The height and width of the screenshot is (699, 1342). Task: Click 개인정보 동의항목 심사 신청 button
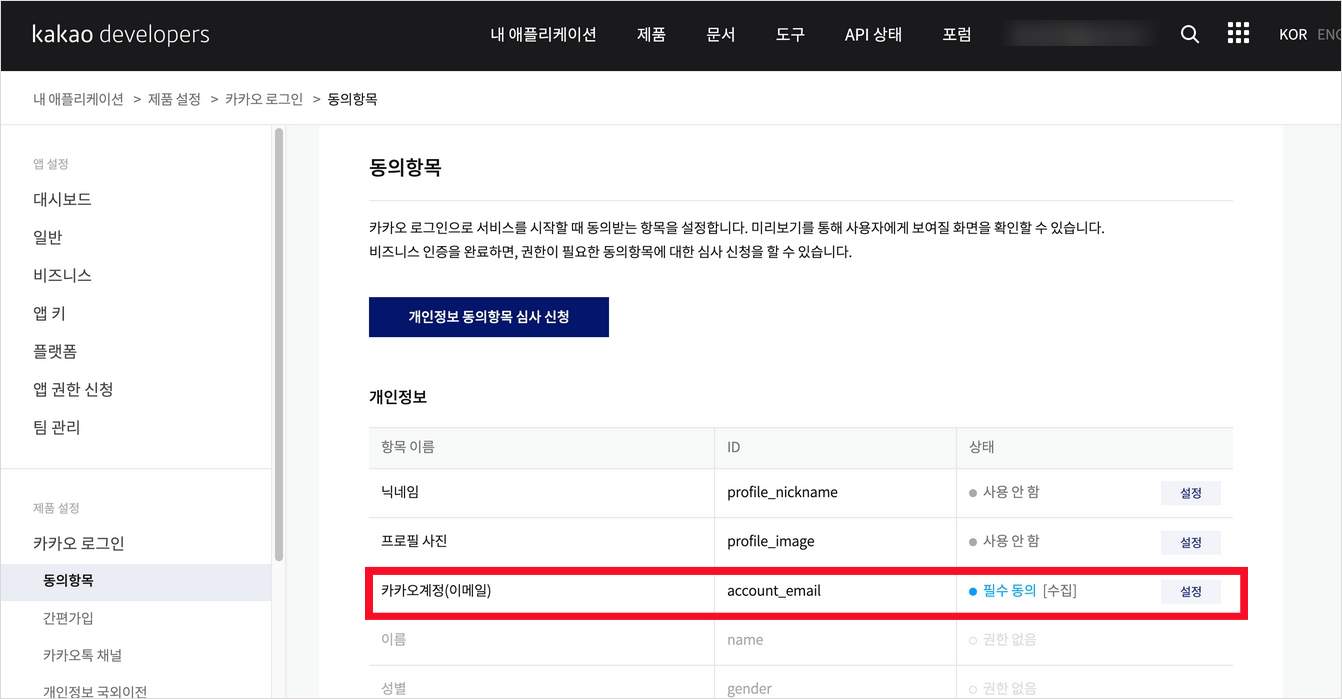[489, 317]
